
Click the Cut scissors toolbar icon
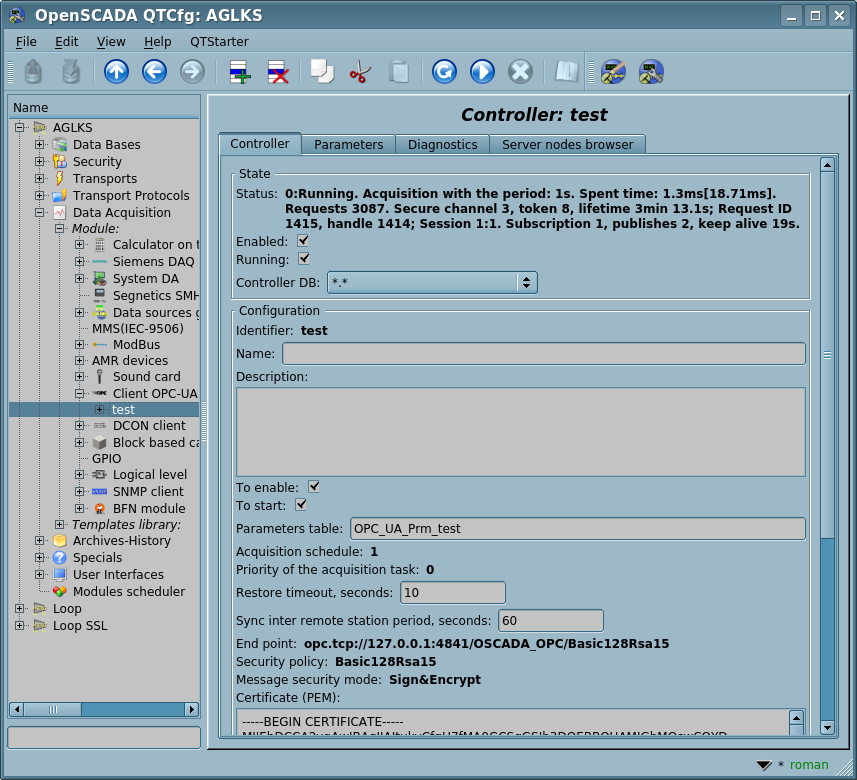point(360,72)
